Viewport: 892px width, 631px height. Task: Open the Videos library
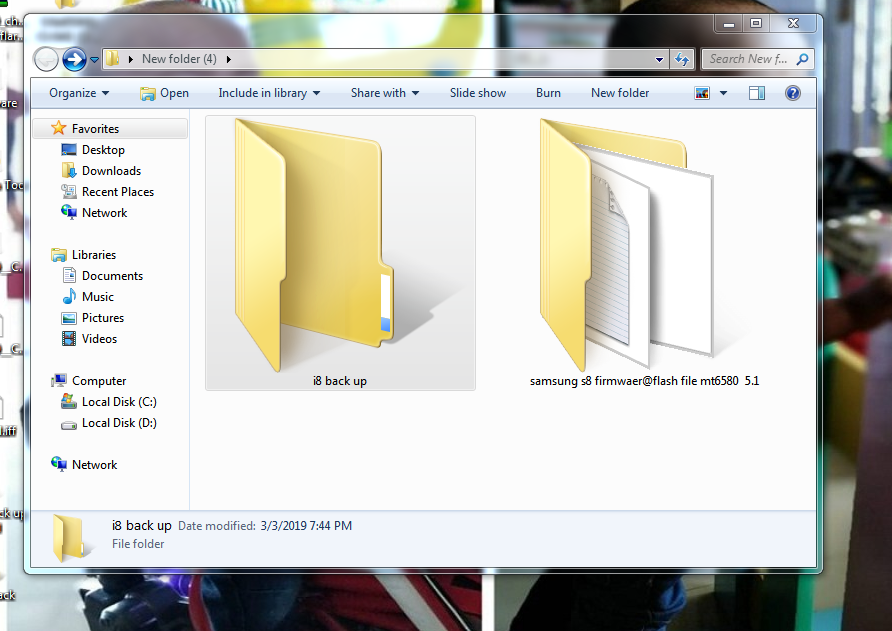[100, 339]
